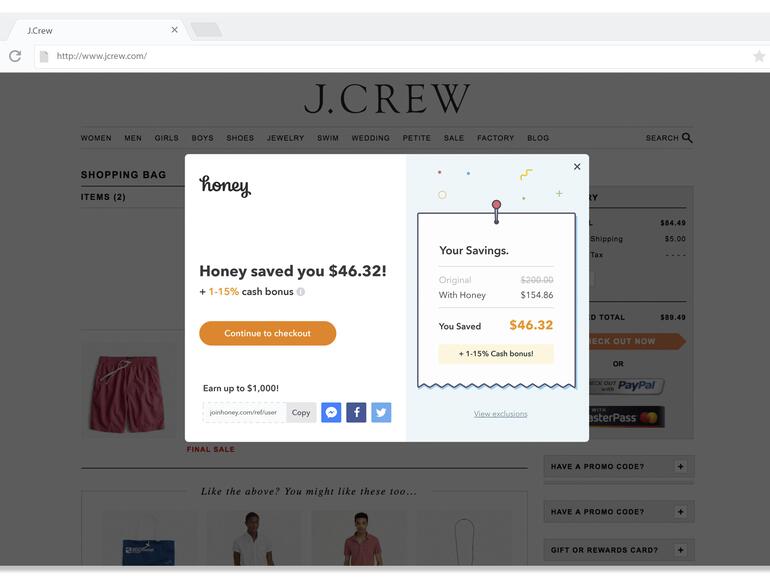The height and width of the screenshot is (578, 770).
Task: Expand the first Have a Promo Code section
Action: point(680,467)
